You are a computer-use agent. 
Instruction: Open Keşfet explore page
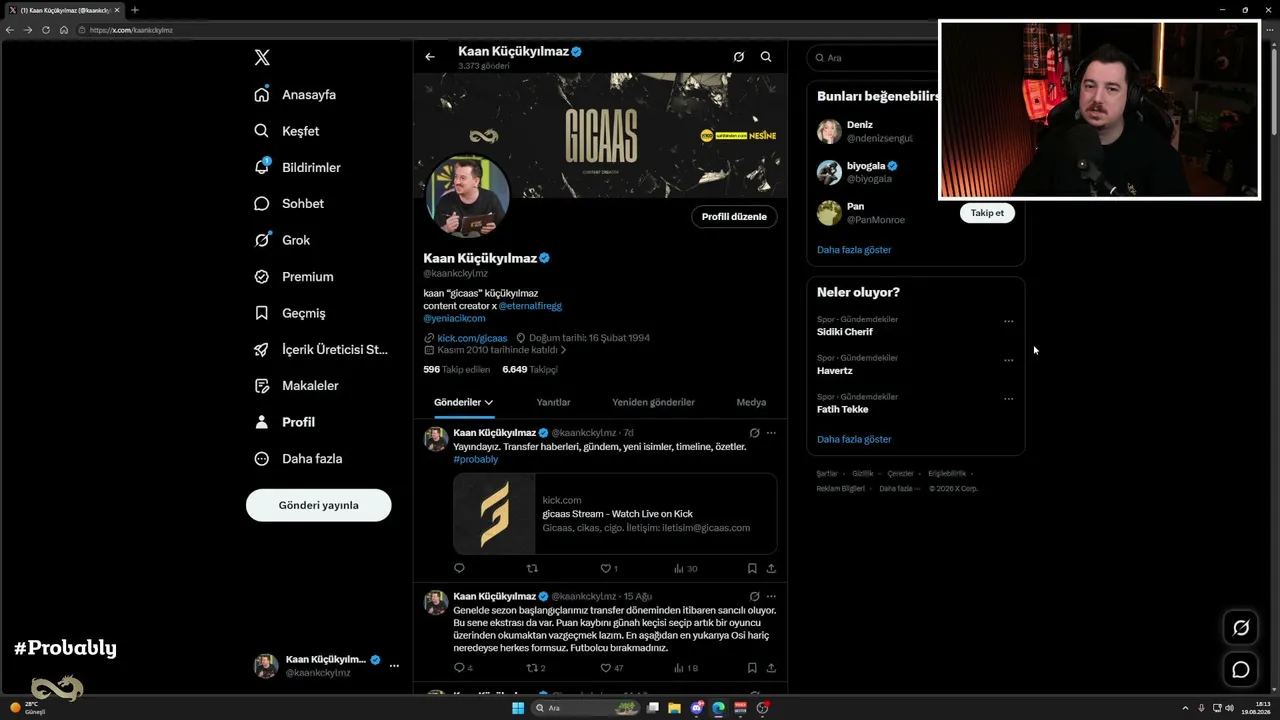287,131
